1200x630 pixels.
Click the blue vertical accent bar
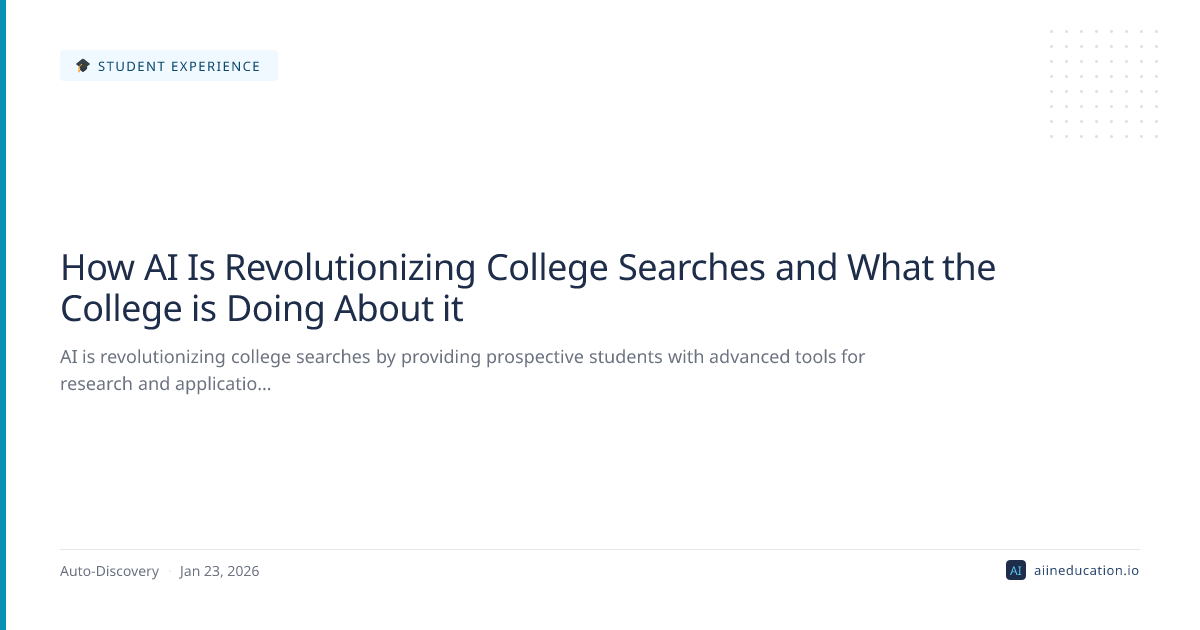pos(3,315)
